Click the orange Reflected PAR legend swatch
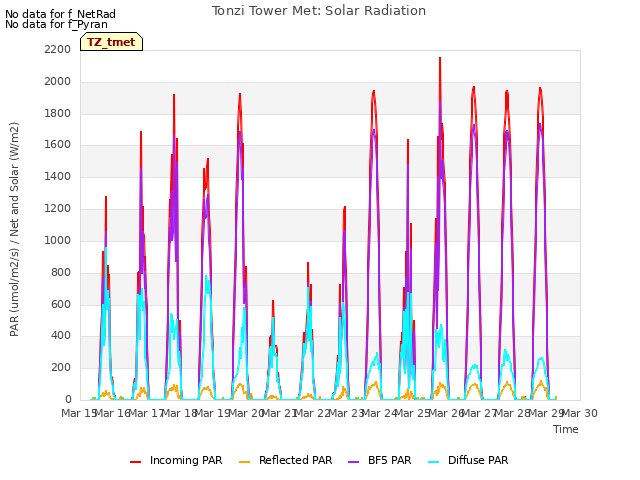640x480 pixels. 244,462
